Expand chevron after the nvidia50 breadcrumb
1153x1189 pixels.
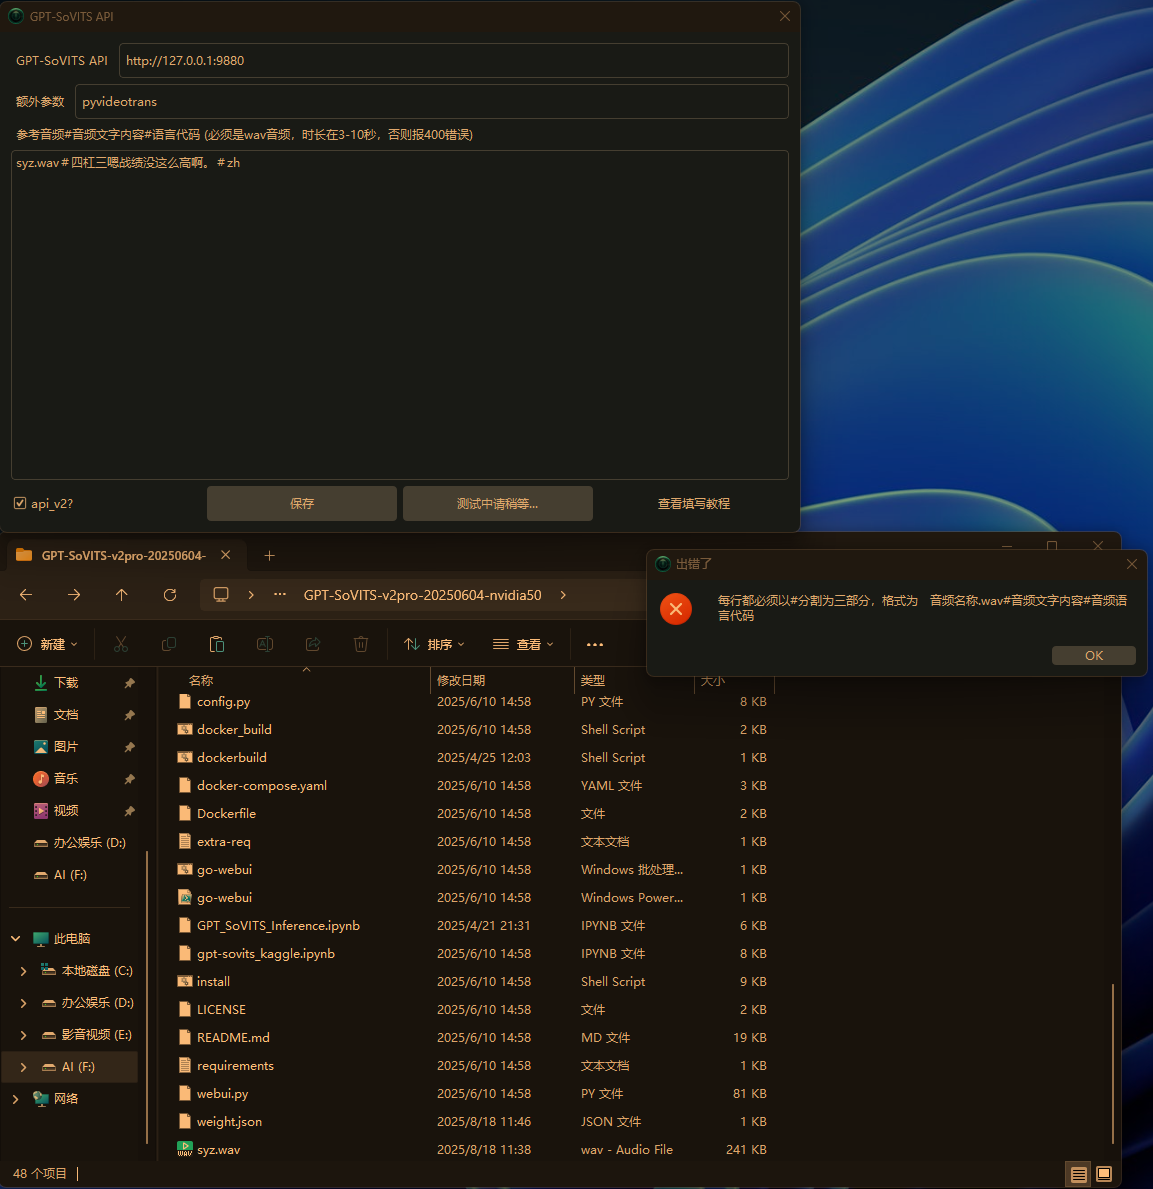(563, 595)
